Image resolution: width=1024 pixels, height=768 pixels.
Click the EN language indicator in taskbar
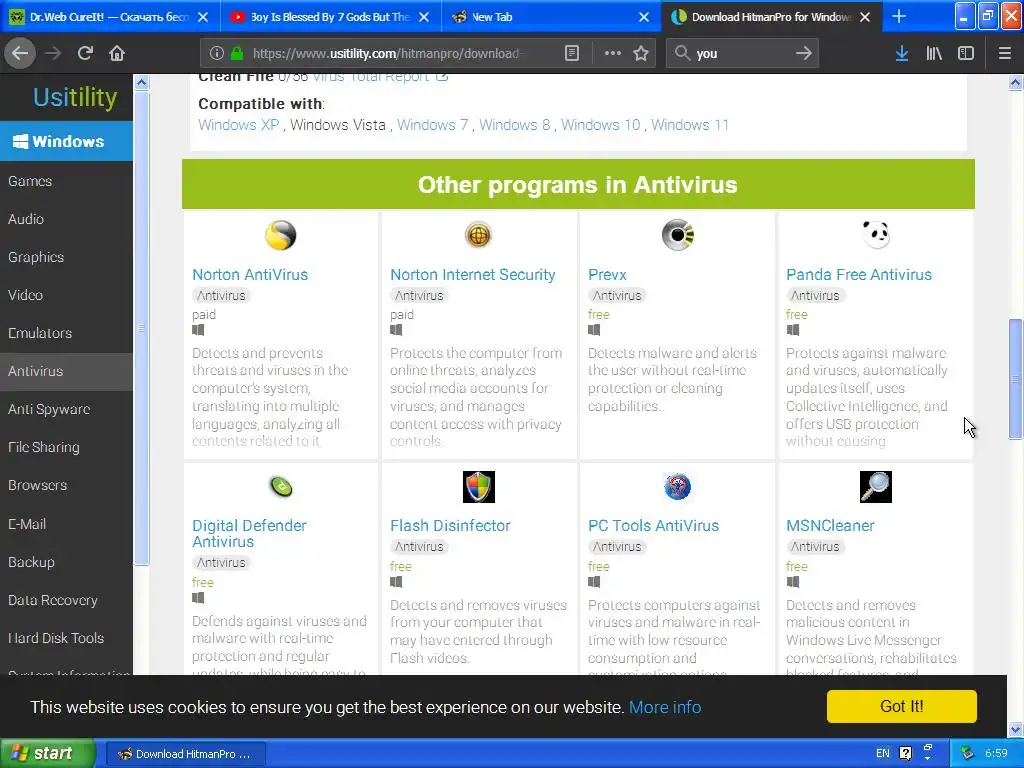[x=882, y=754]
